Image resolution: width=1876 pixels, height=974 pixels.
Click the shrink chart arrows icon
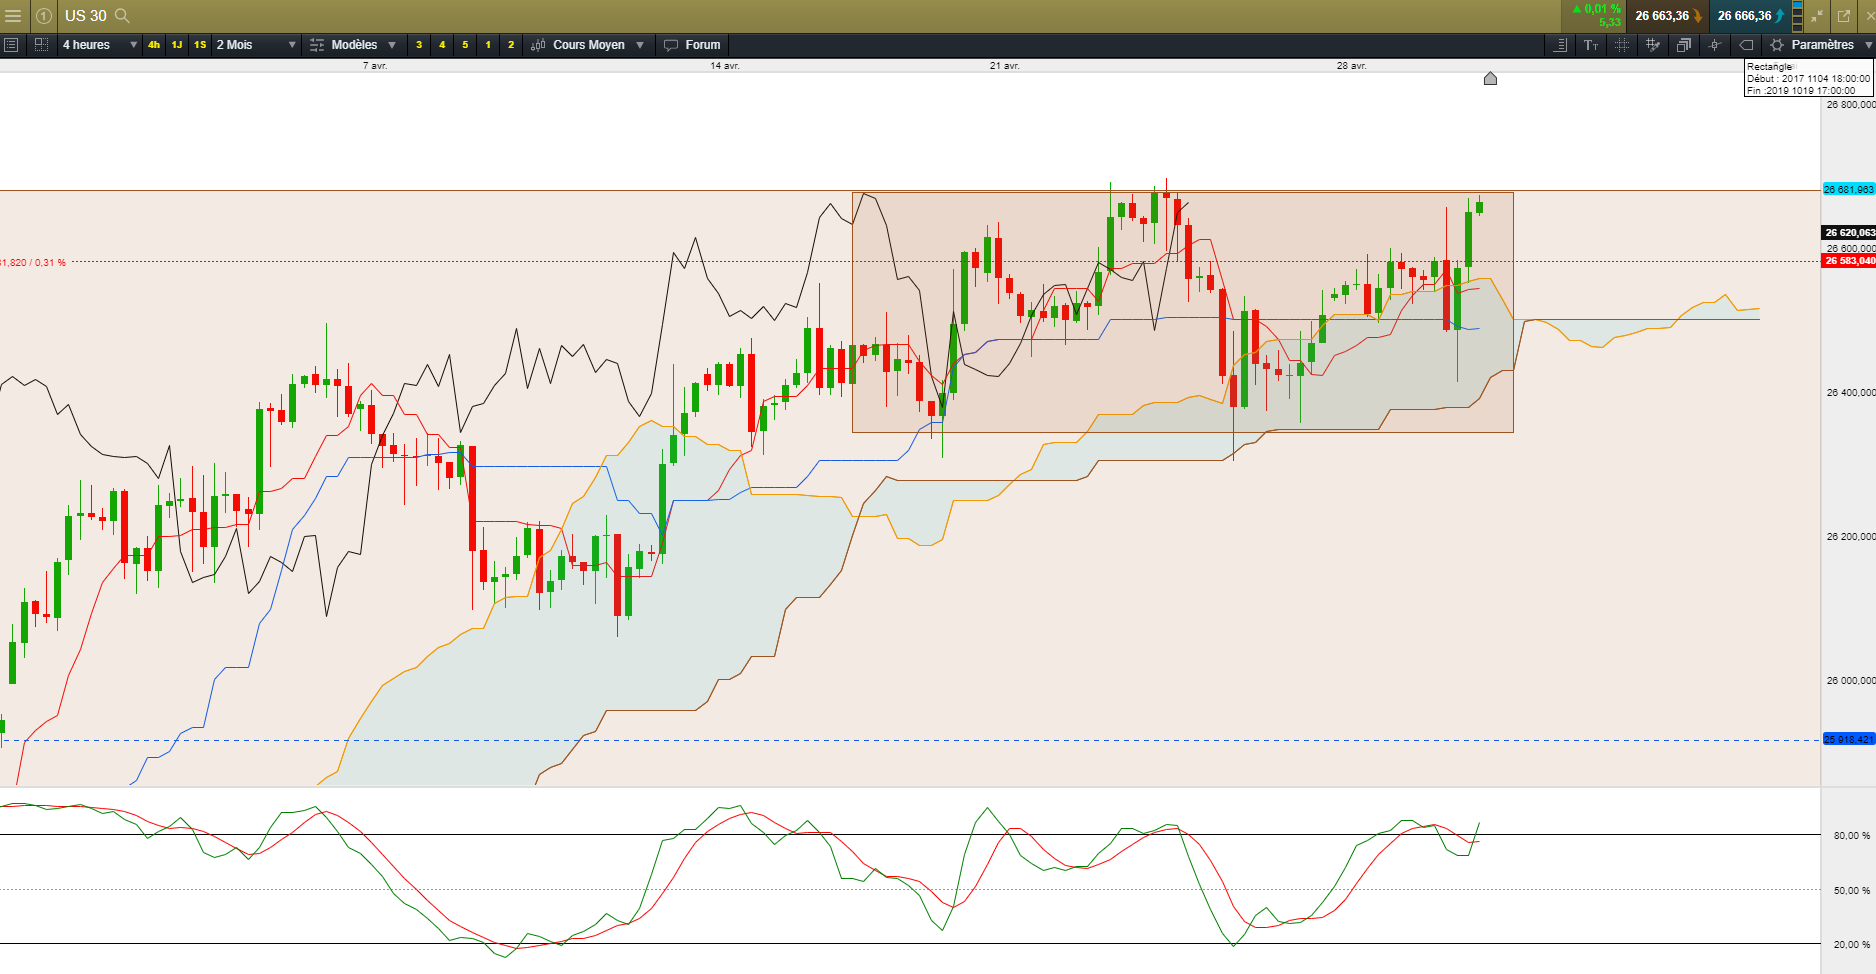coord(1817,16)
